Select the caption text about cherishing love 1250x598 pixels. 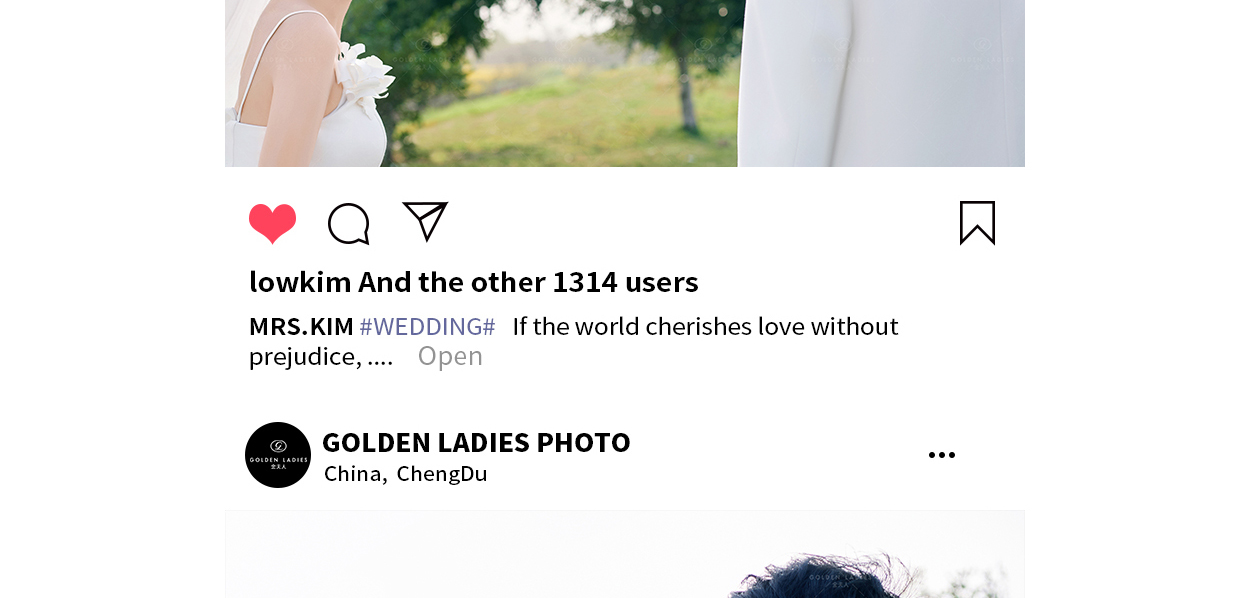(574, 341)
